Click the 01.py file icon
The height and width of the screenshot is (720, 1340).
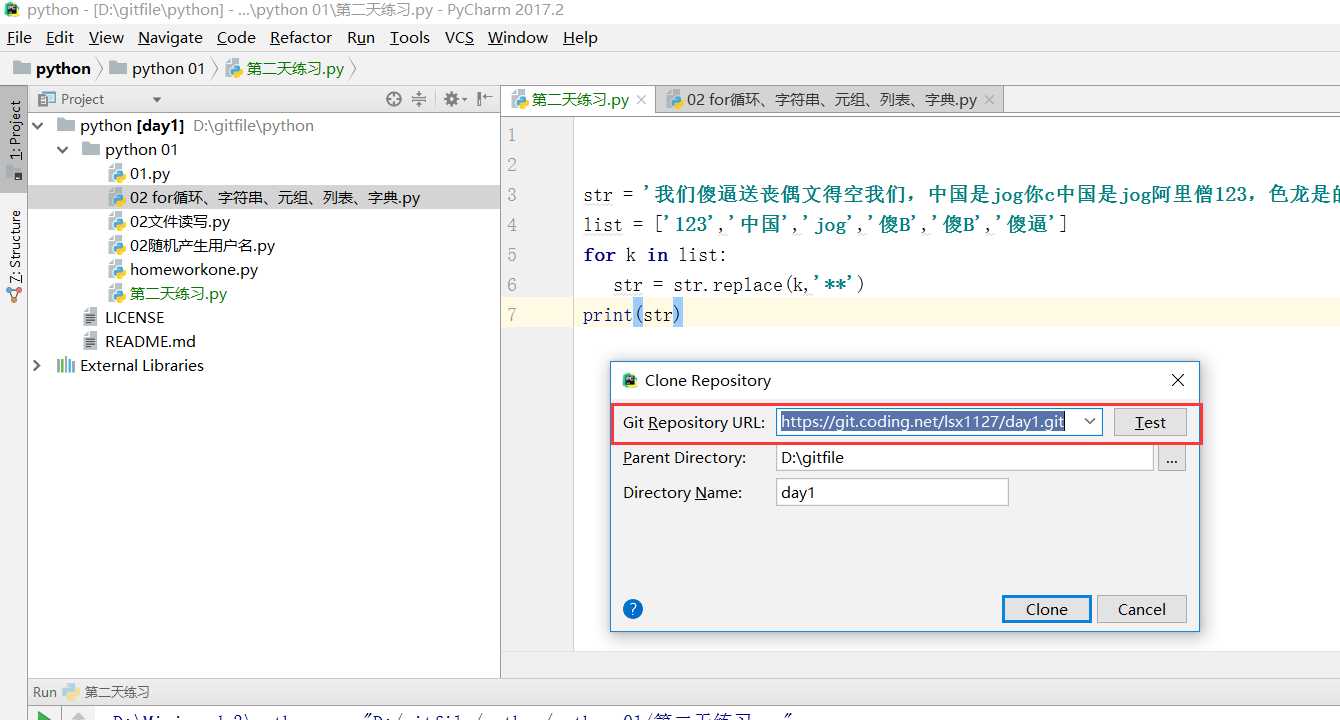coord(117,174)
